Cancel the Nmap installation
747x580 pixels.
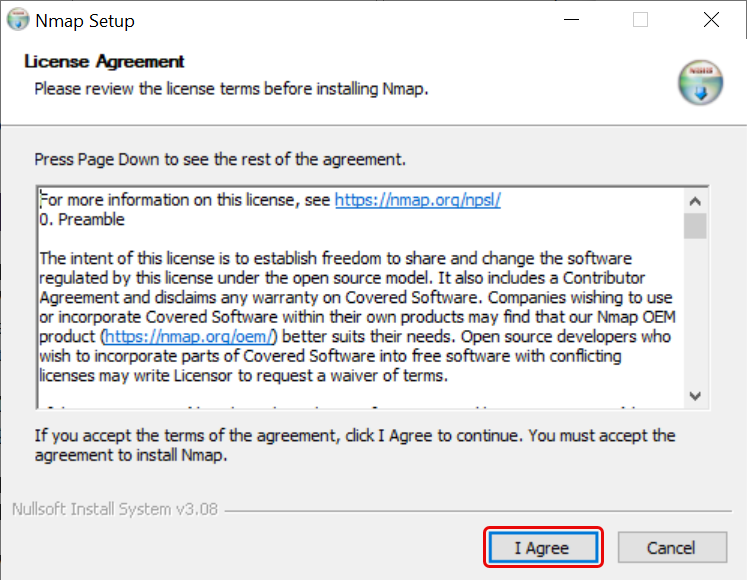point(671,548)
